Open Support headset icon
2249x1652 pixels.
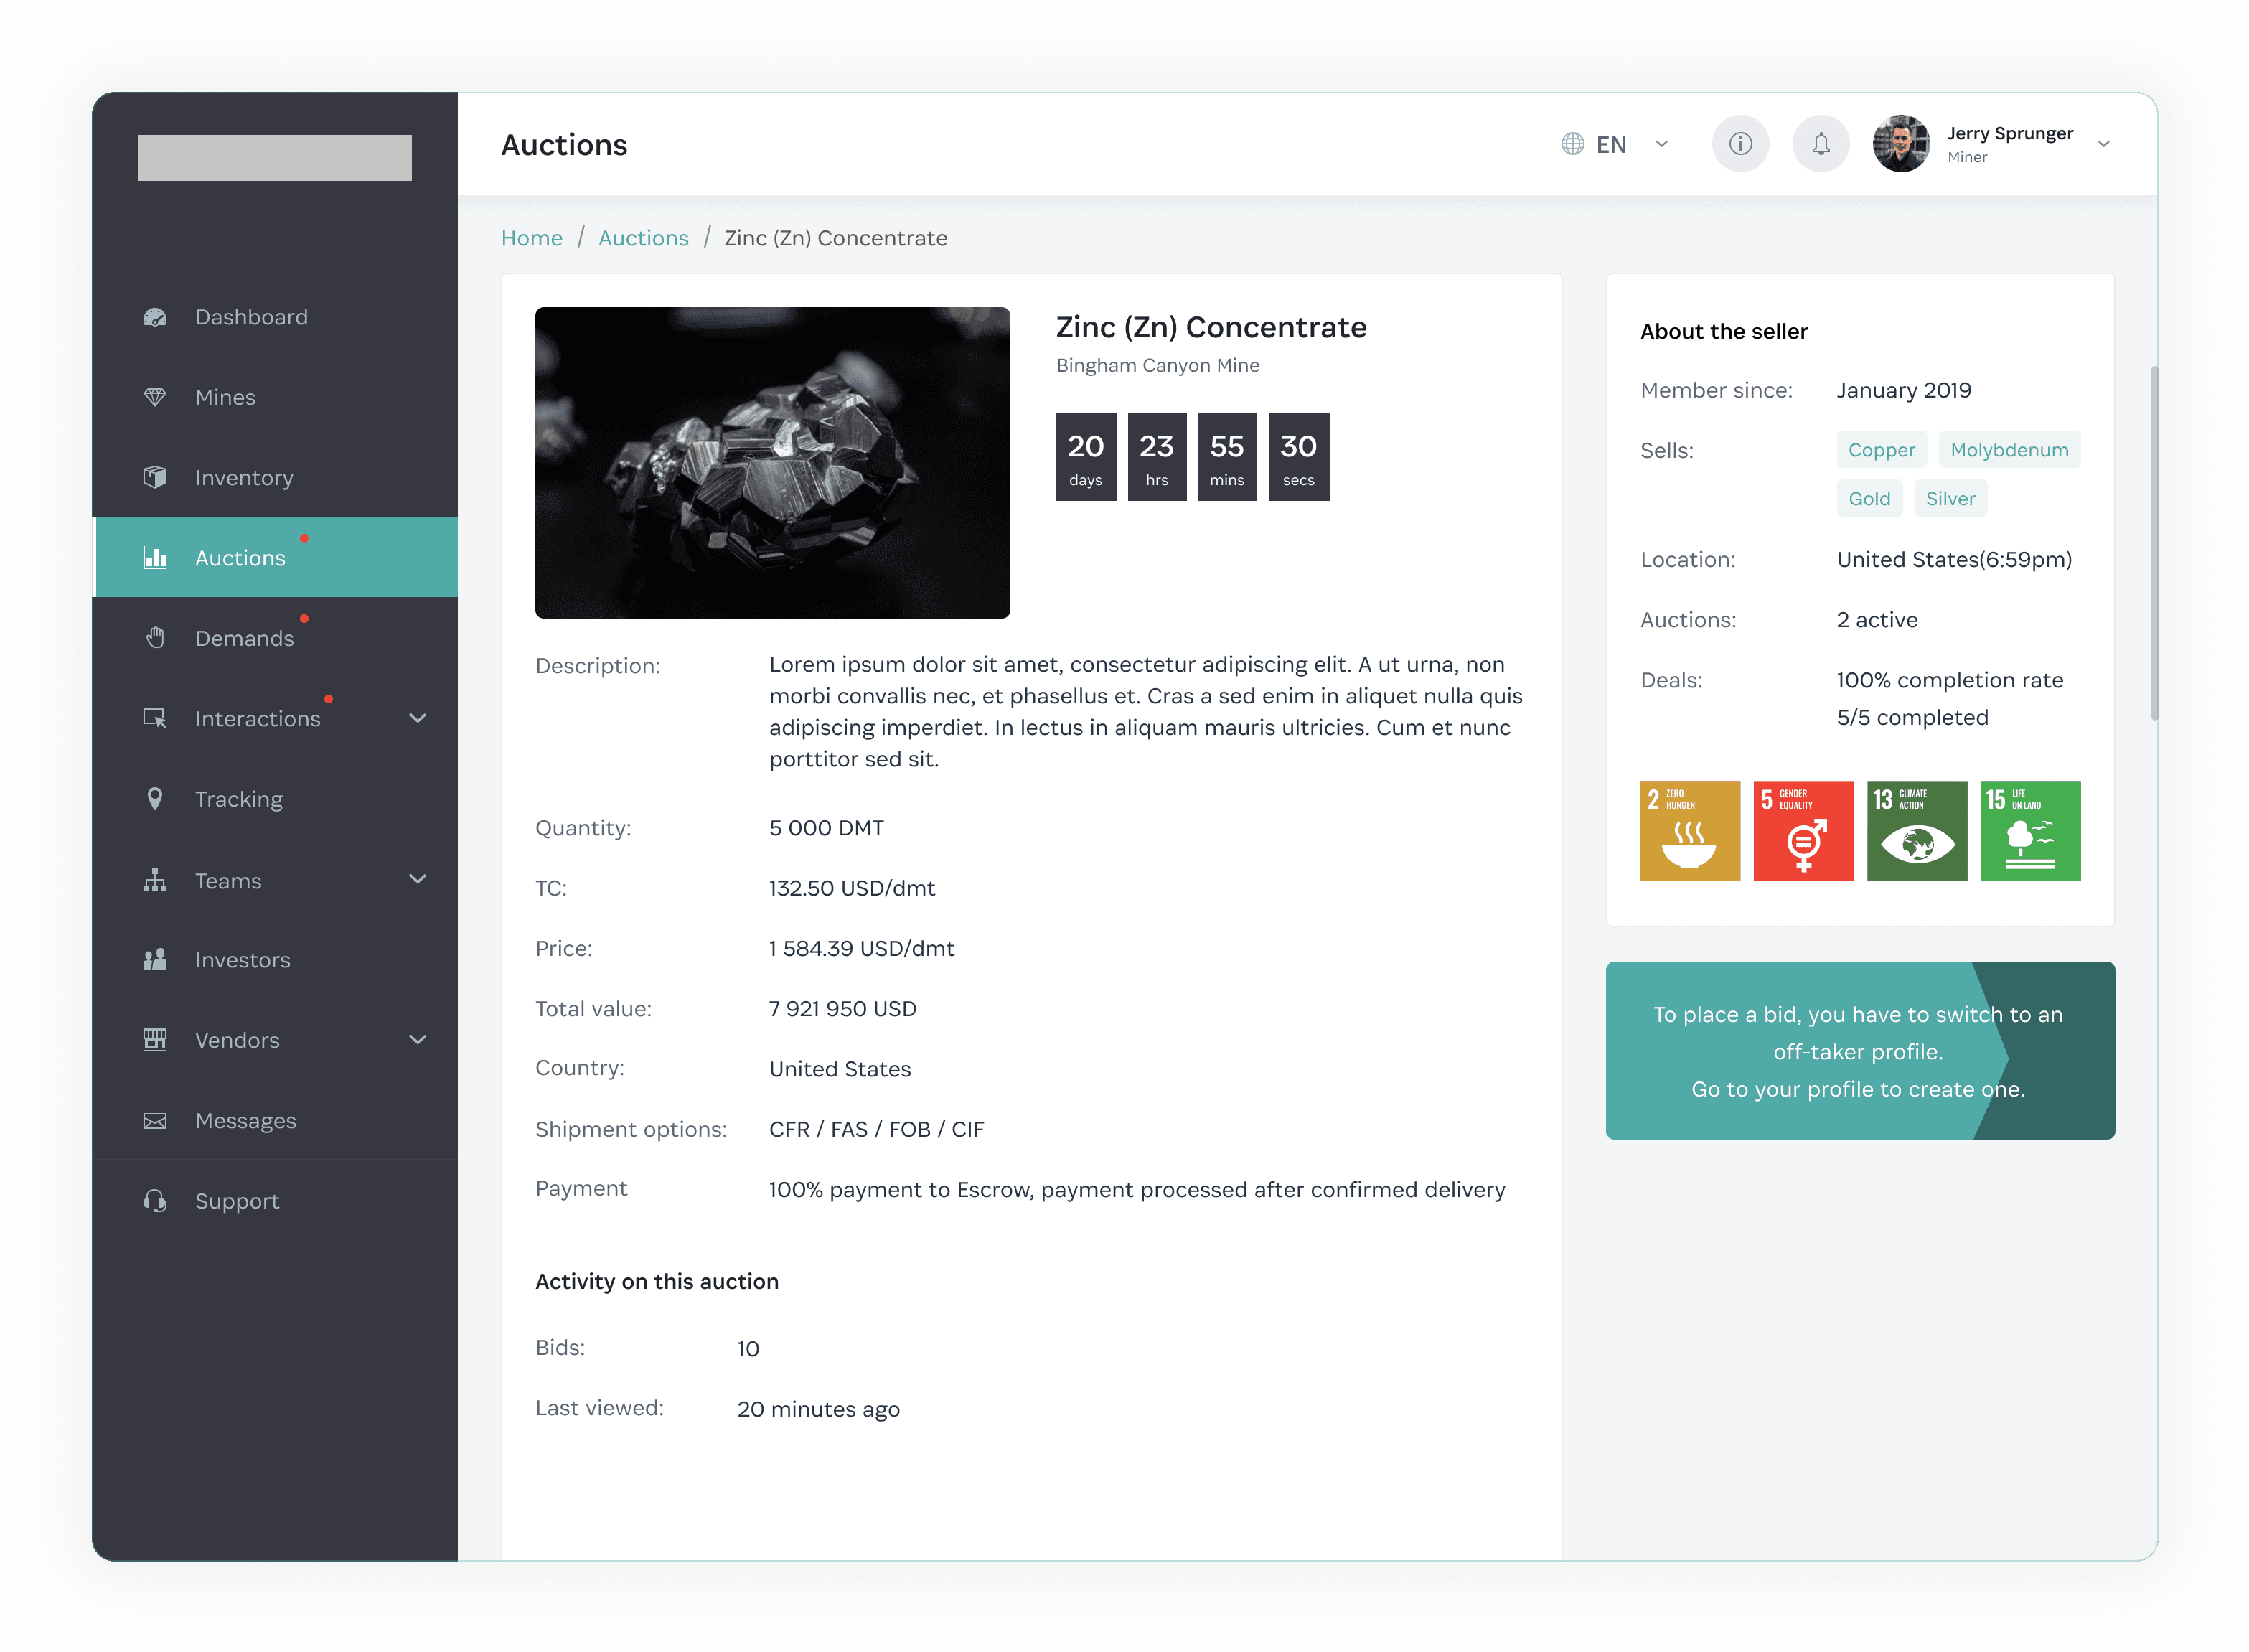pyautogui.click(x=155, y=1200)
